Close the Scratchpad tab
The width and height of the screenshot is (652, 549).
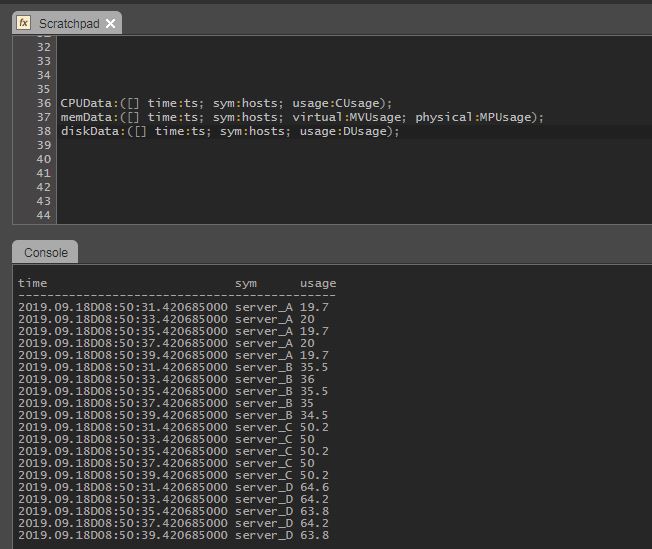click(111, 24)
